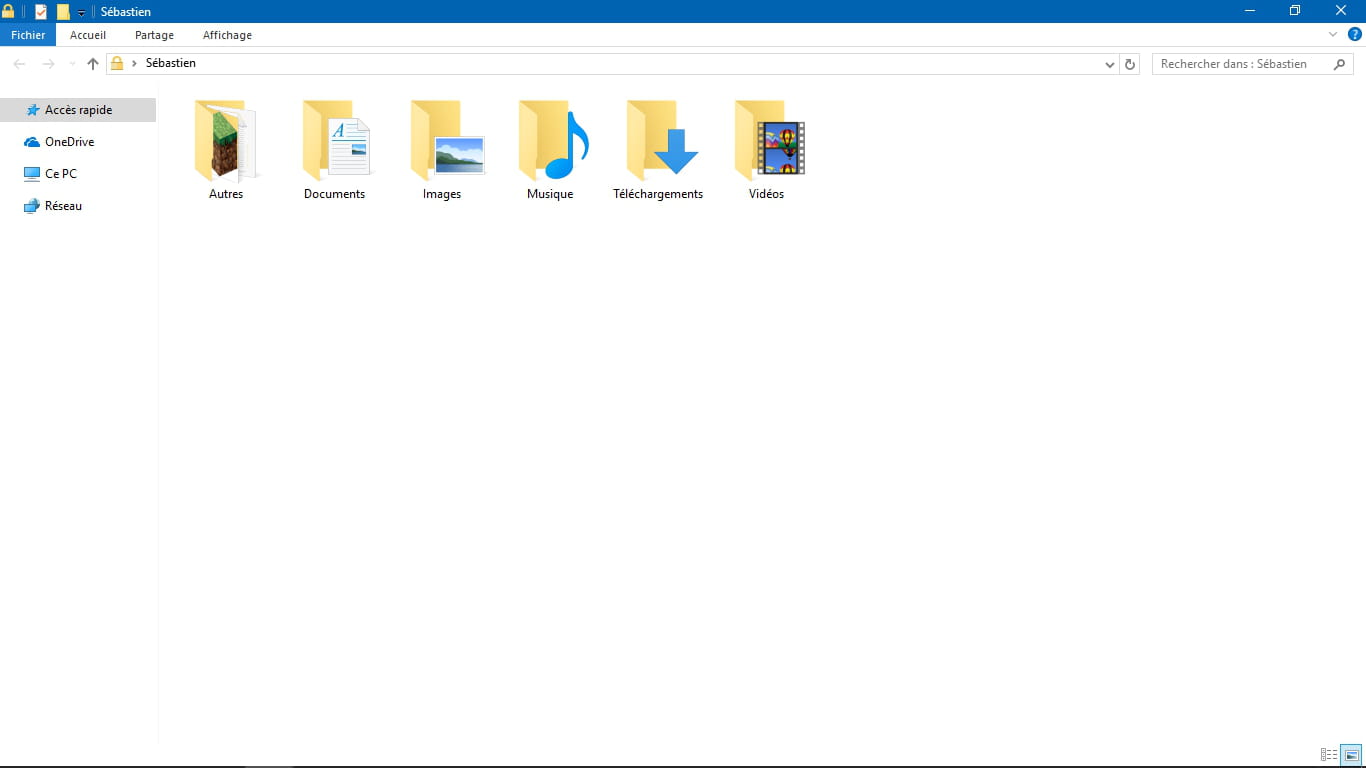Select the Vidéos folder icon
Screen dimensions: 1366x768
point(770,140)
